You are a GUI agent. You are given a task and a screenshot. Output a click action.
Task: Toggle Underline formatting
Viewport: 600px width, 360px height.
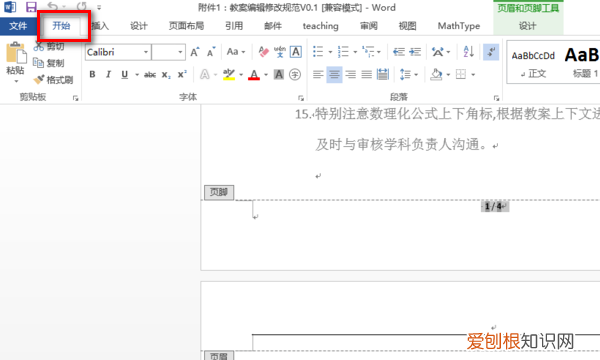[124, 74]
